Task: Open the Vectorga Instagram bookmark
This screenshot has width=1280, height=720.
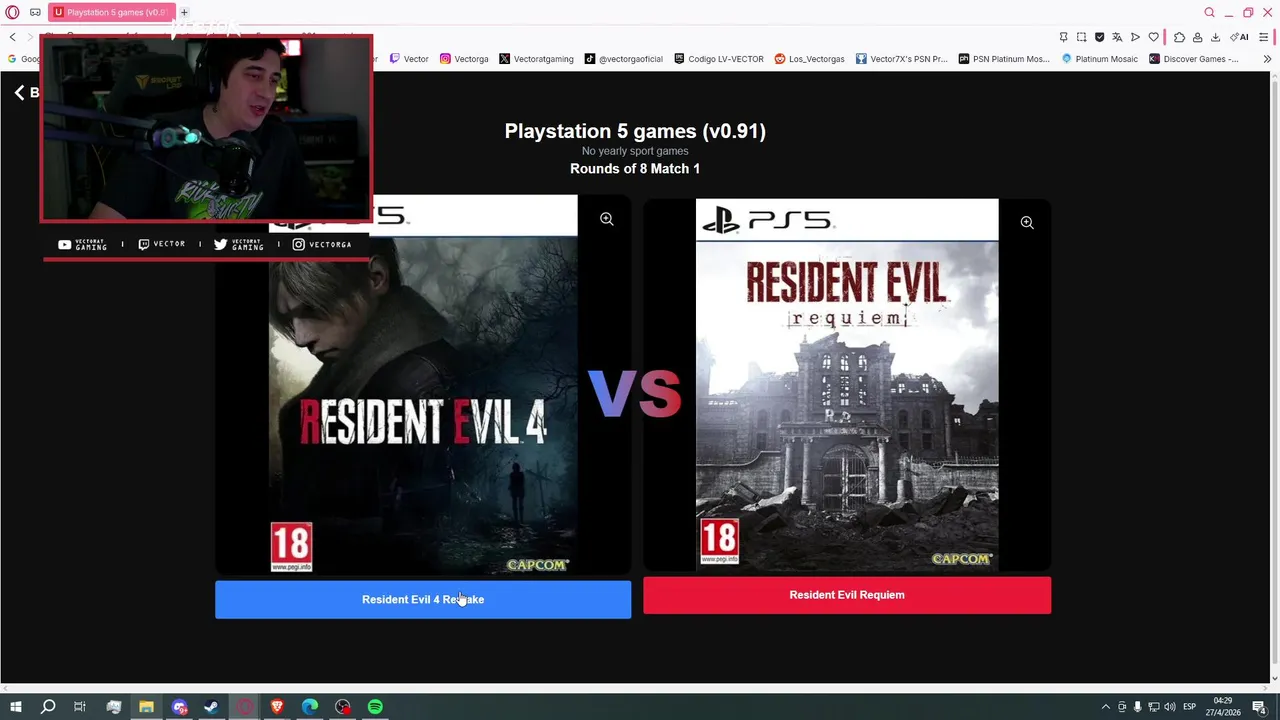Action: click(x=464, y=59)
